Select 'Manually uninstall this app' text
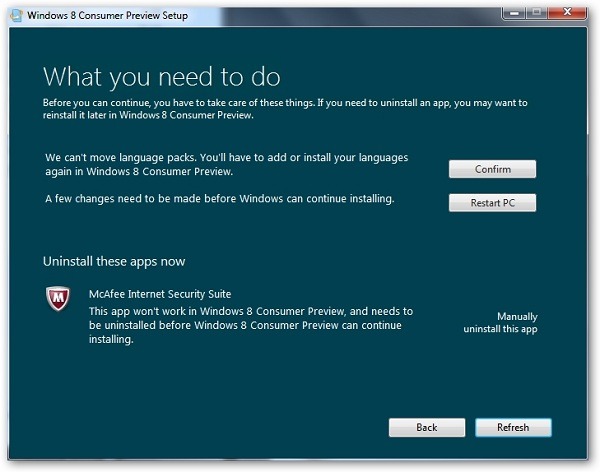 (x=500, y=323)
